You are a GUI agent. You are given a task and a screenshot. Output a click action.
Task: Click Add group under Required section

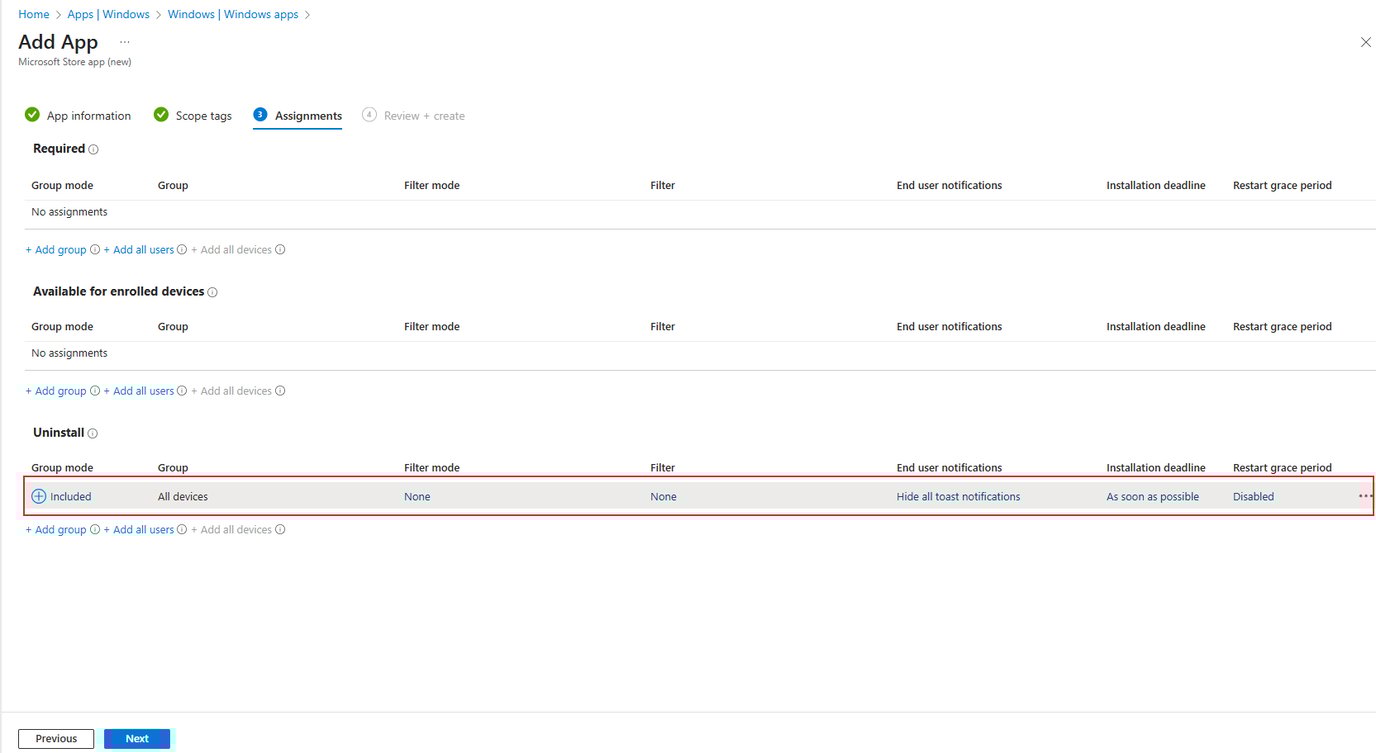pos(56,250)
